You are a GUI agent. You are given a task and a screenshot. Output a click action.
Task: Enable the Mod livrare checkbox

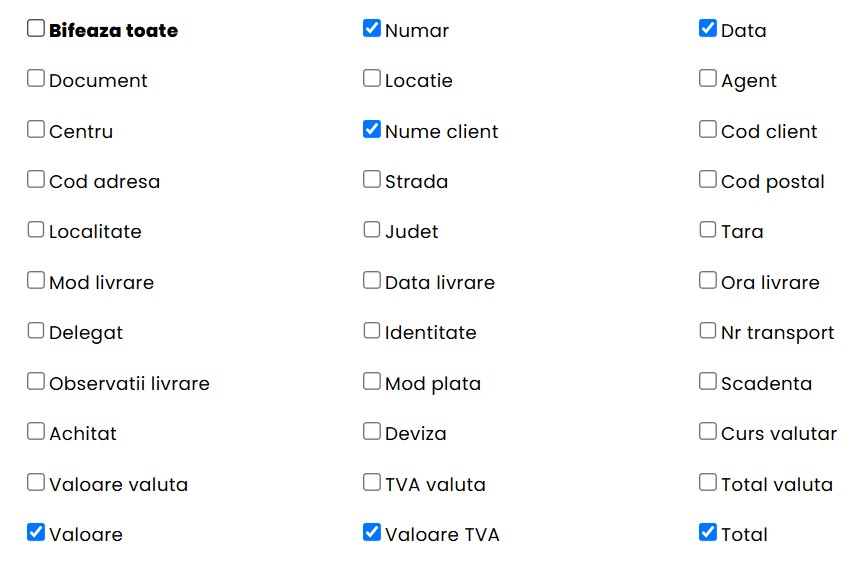point(36,281)
